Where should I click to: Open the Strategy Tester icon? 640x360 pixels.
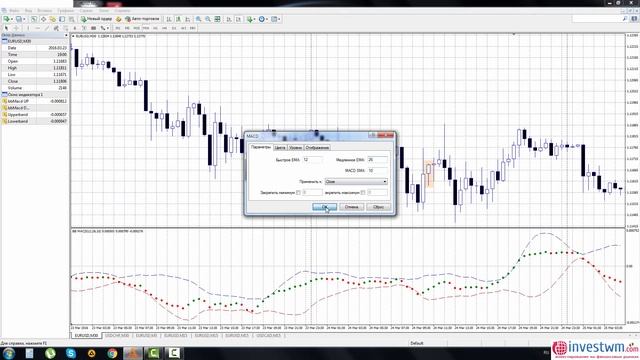pos(71,19)
